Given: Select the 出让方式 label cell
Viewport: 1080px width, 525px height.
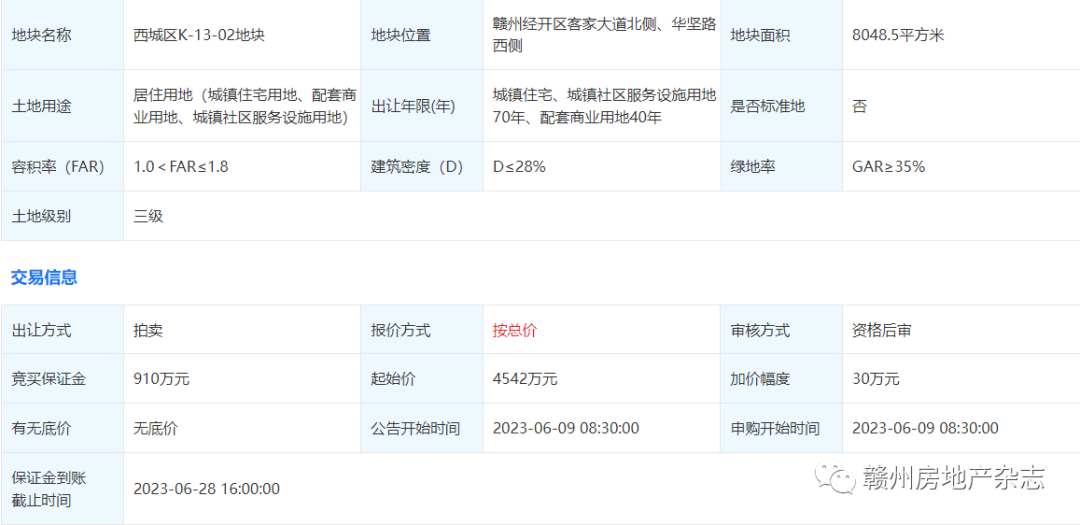Looking at the screenshot, I should point(63,330).
